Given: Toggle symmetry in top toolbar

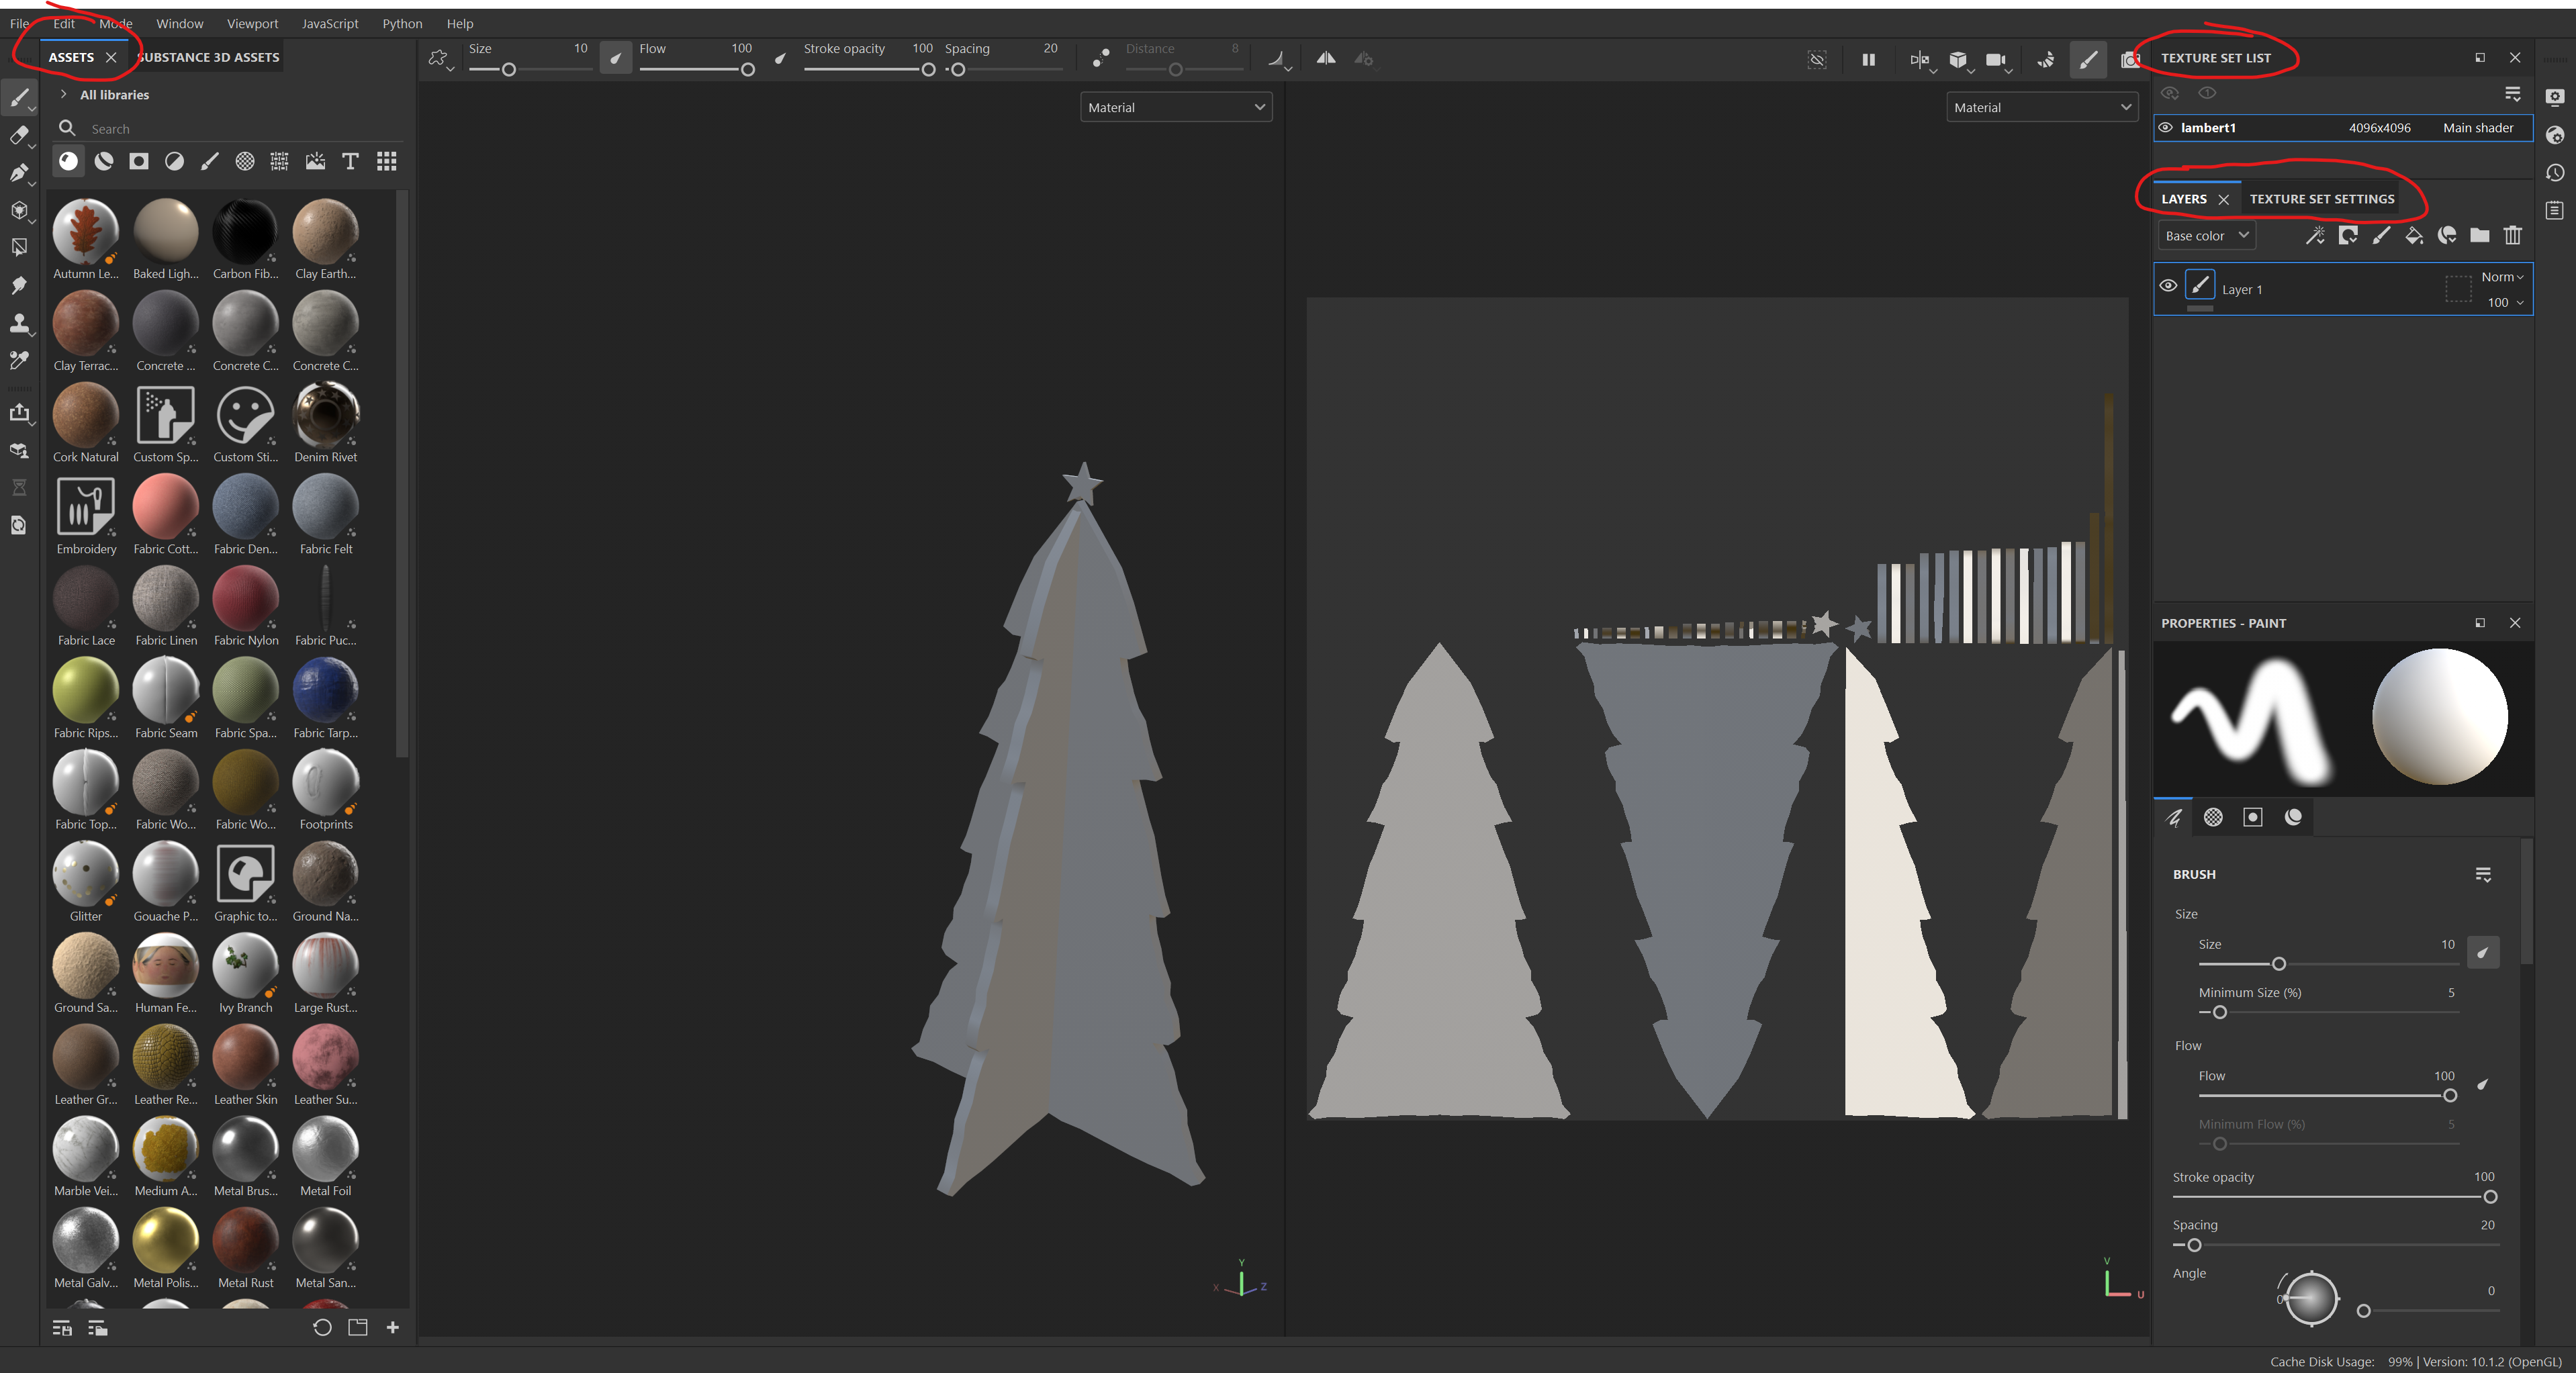Looking at the screenshot, I should coord(1325,58).
